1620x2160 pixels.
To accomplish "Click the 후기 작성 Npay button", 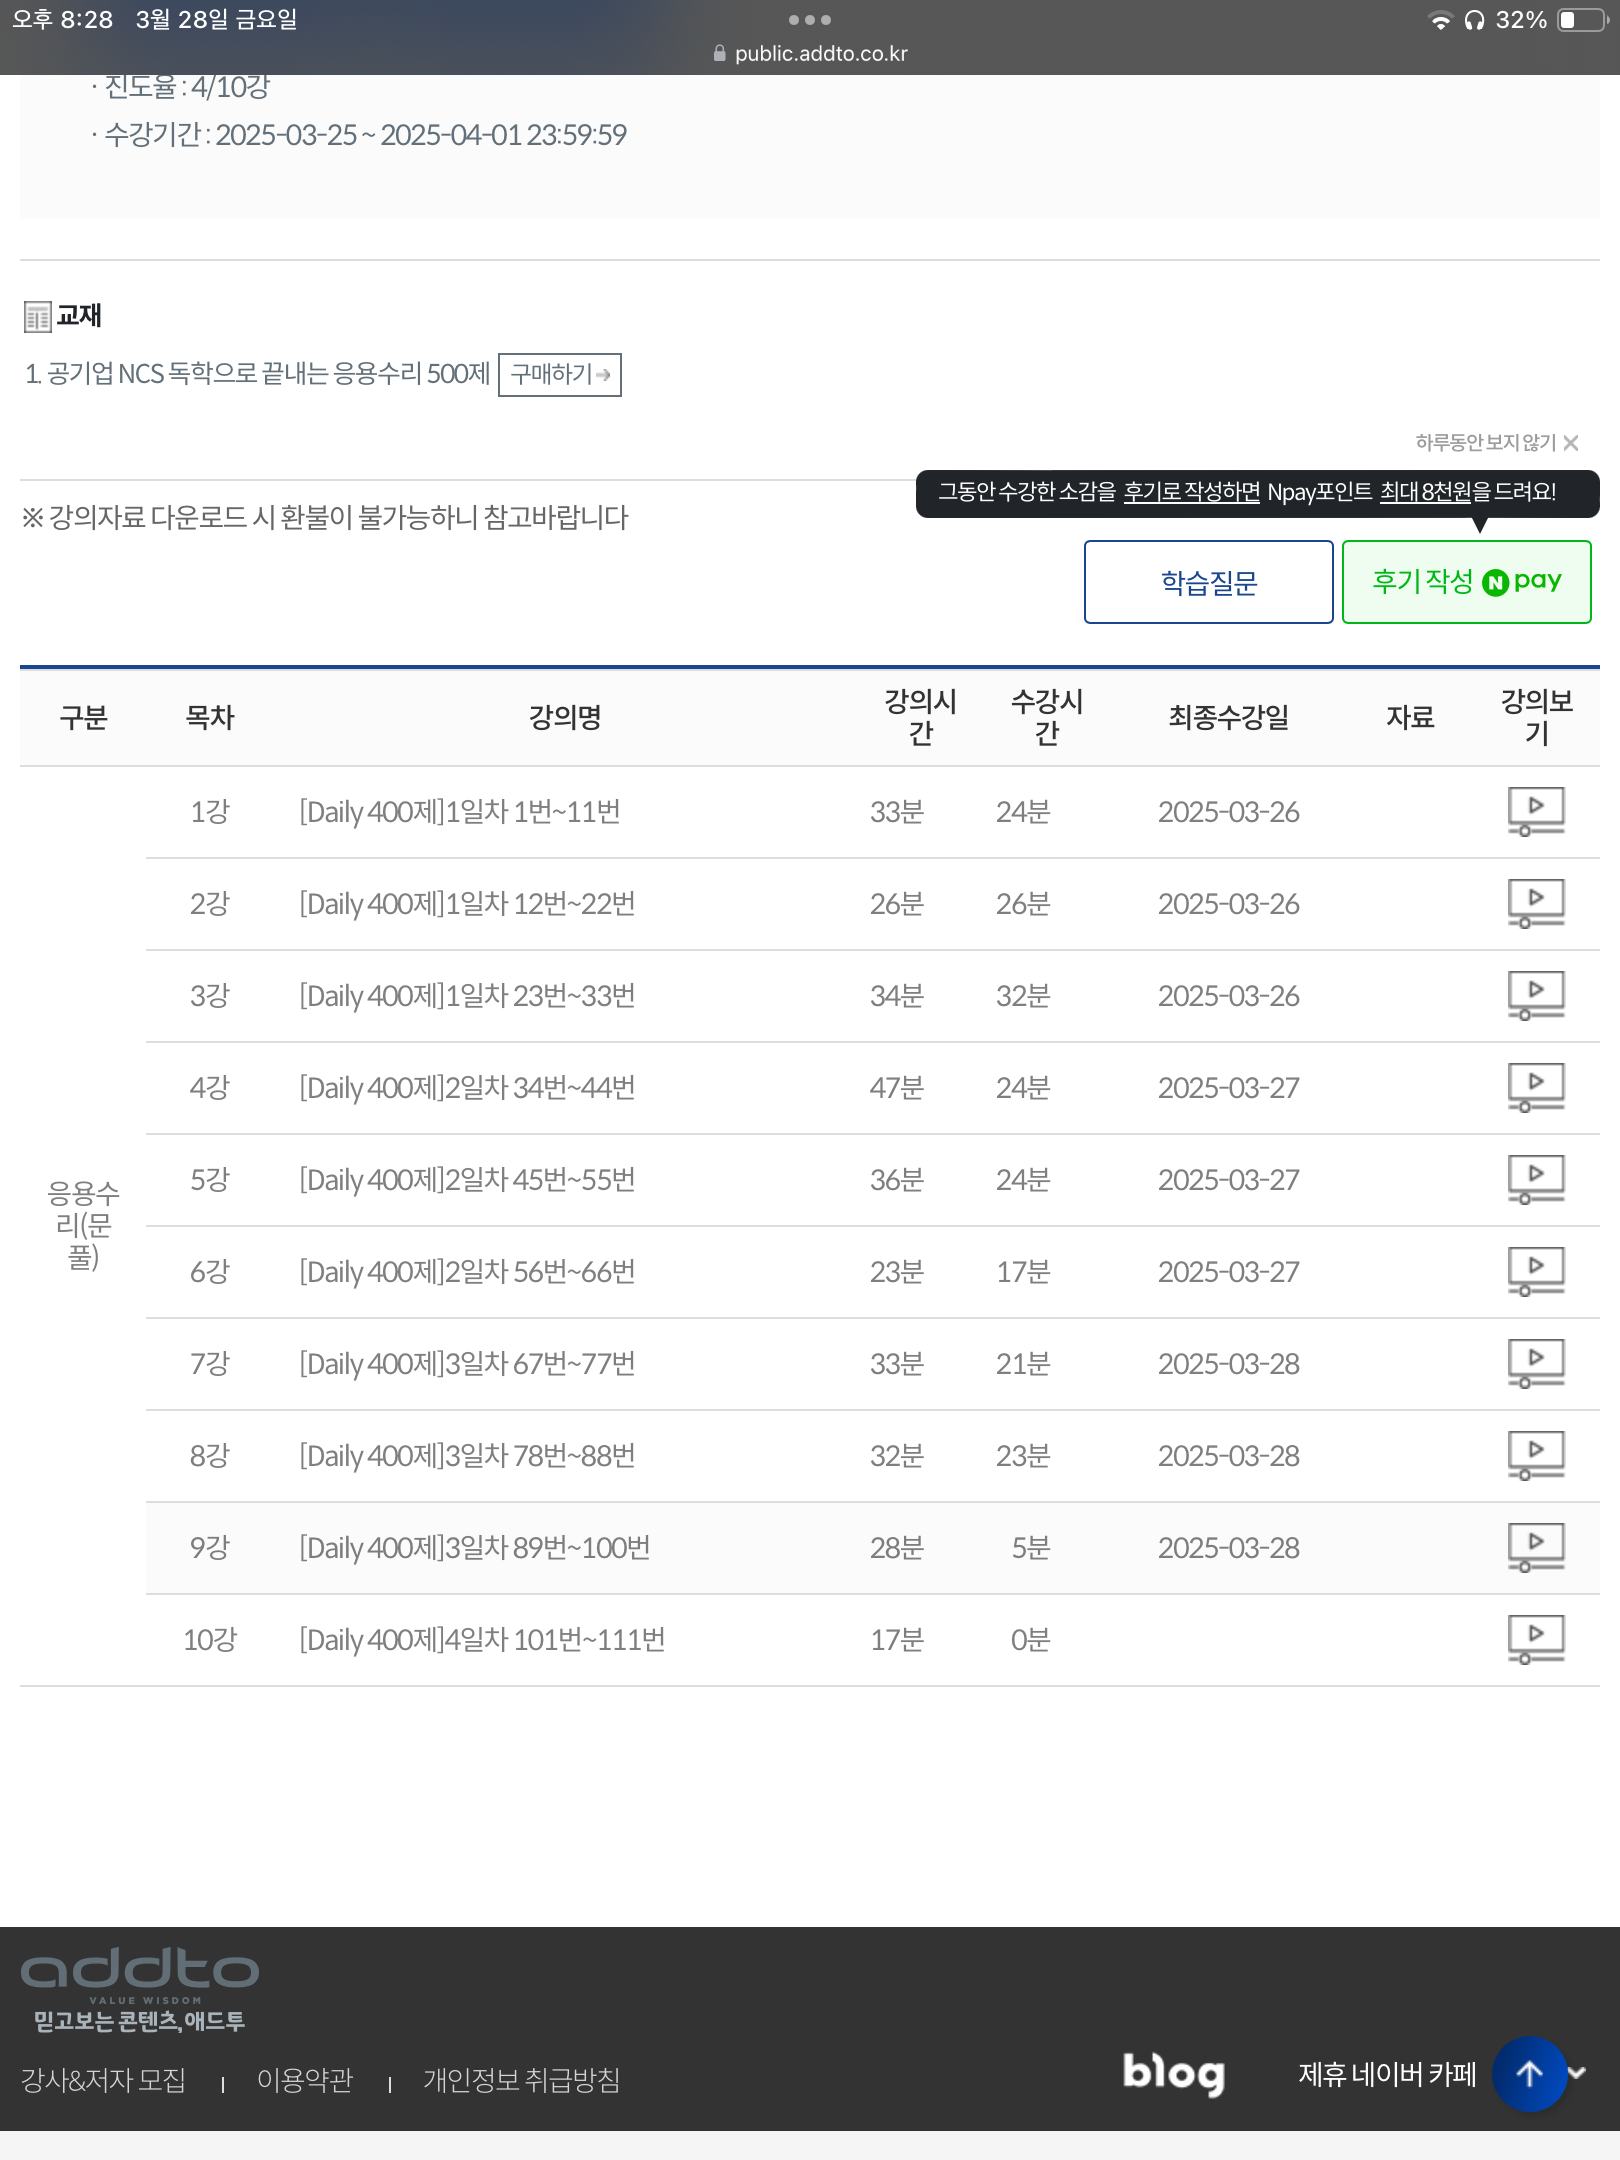I will (x=1466, y=582).
